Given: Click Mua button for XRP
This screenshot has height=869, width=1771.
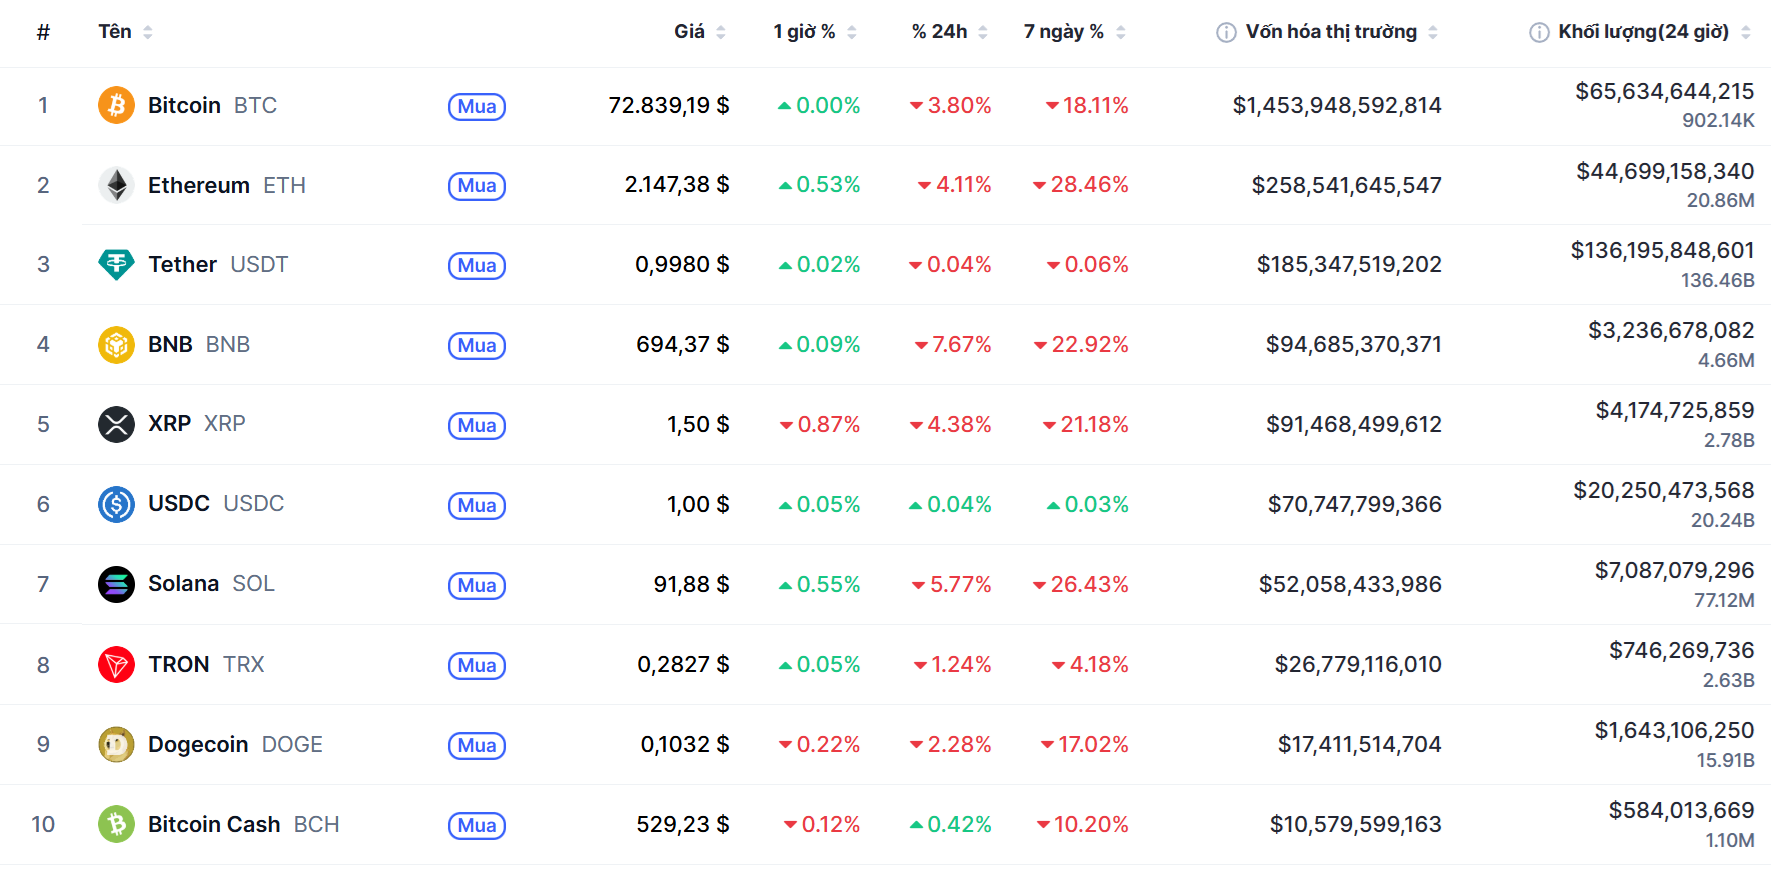Looking at the screenshot, I should [x=477, y=426].
